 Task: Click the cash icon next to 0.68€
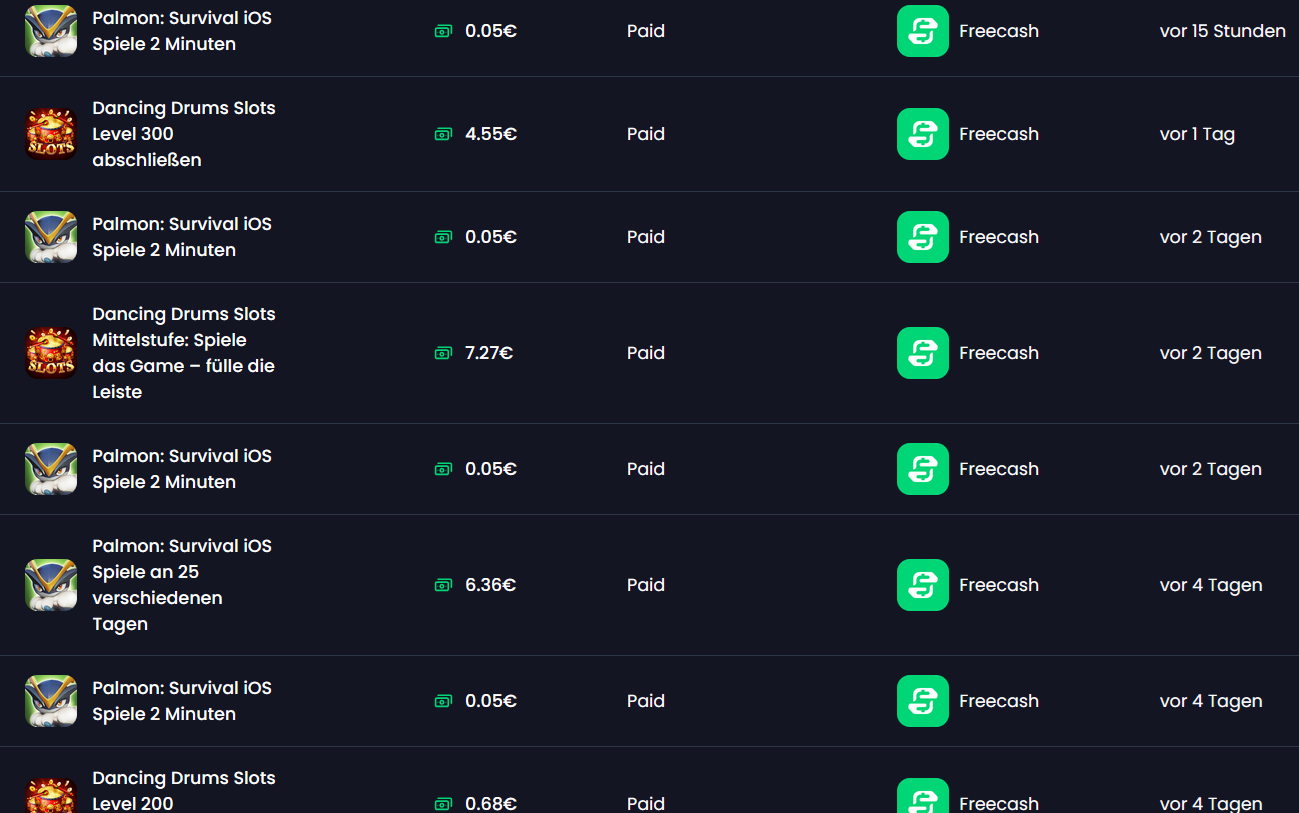[443, 804]
